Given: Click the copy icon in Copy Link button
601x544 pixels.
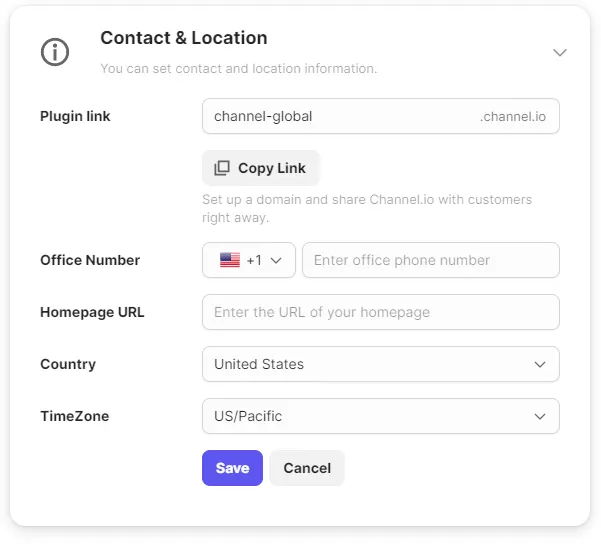Looking at the screenshot, I should [222, 168].
